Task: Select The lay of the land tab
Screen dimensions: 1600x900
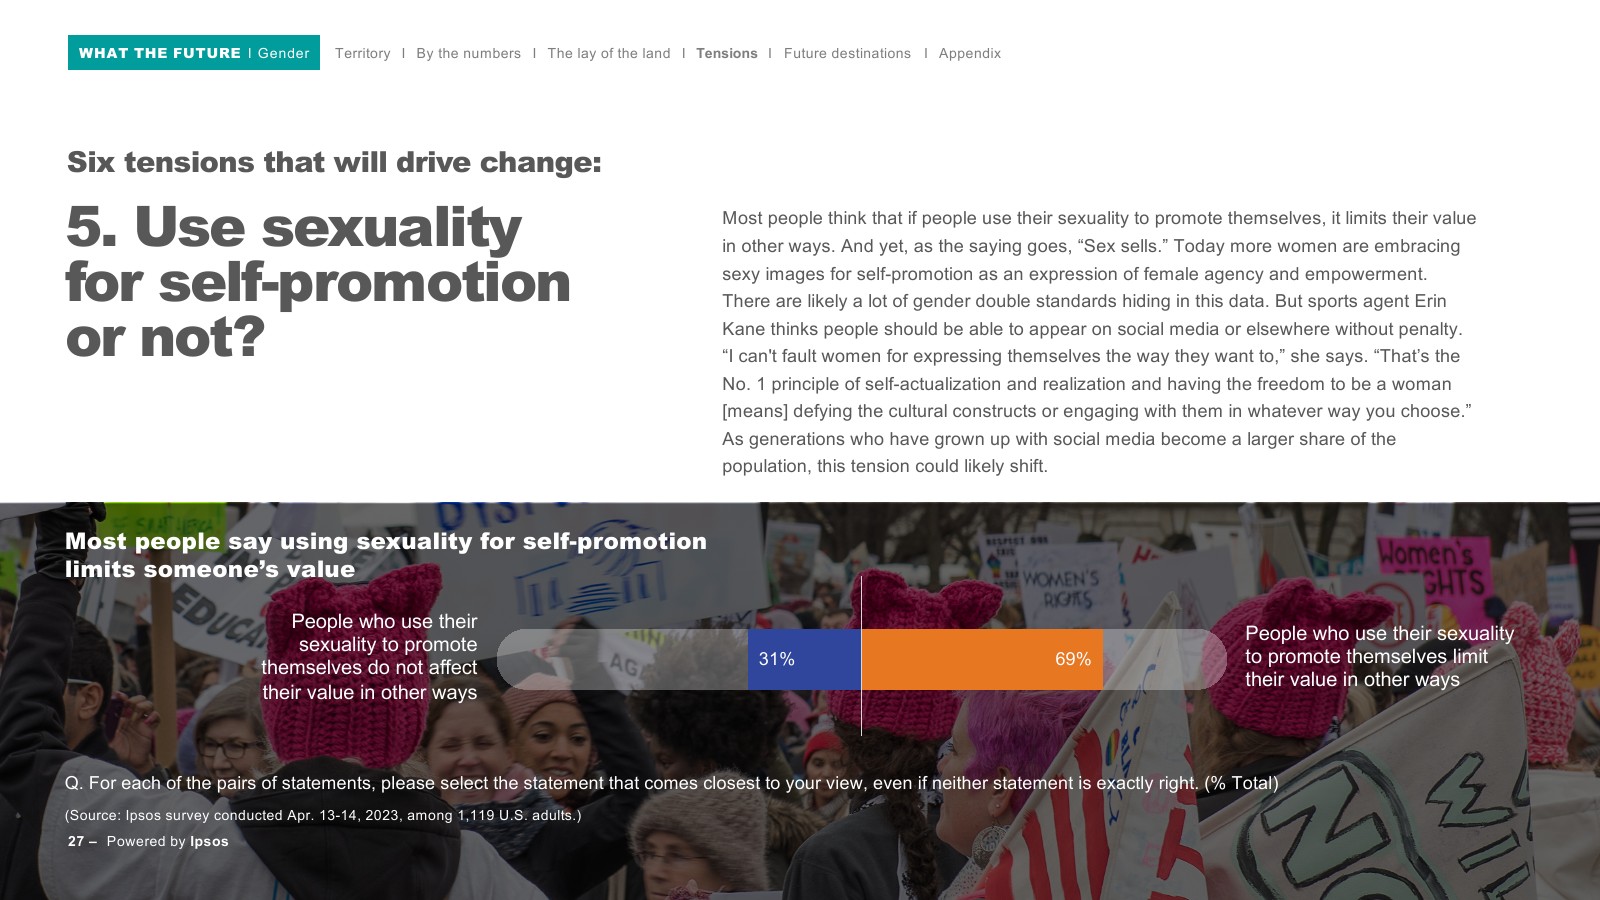Action: (x=608, y=53)
